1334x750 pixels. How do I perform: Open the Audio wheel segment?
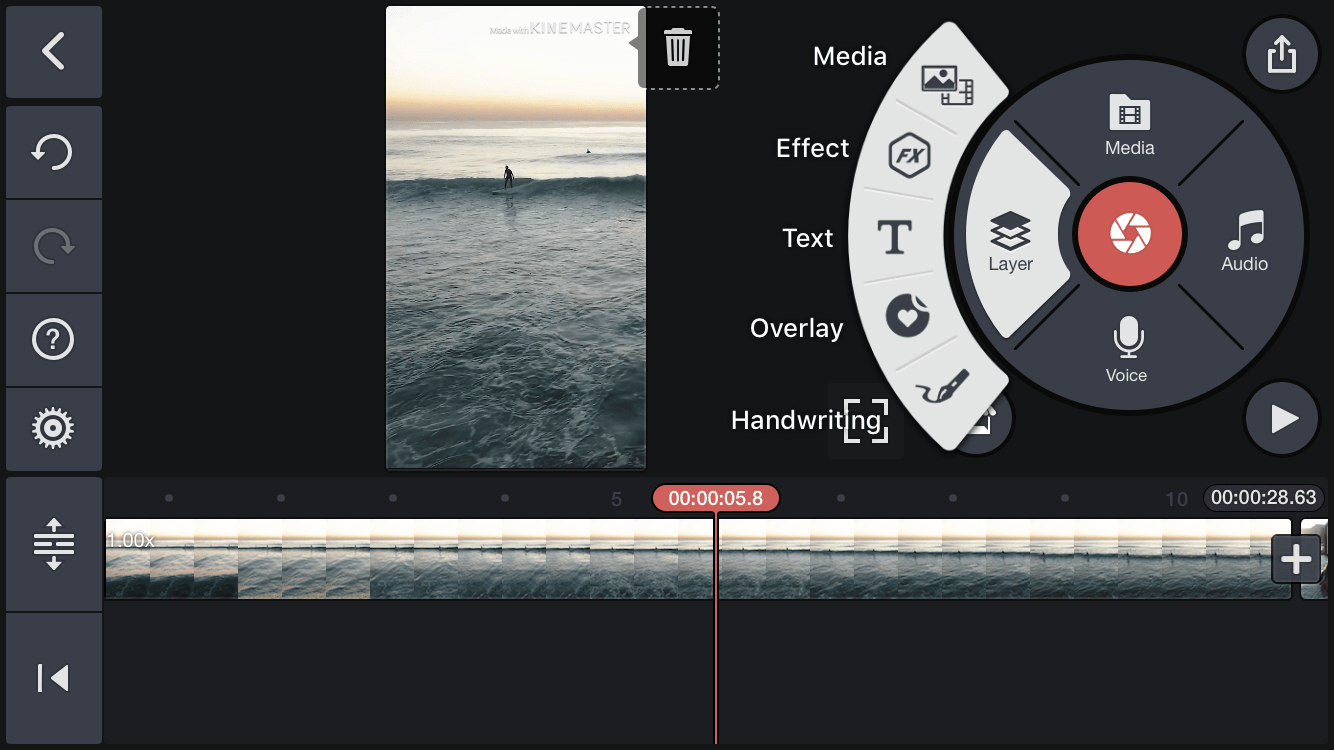coord(1245,241)
